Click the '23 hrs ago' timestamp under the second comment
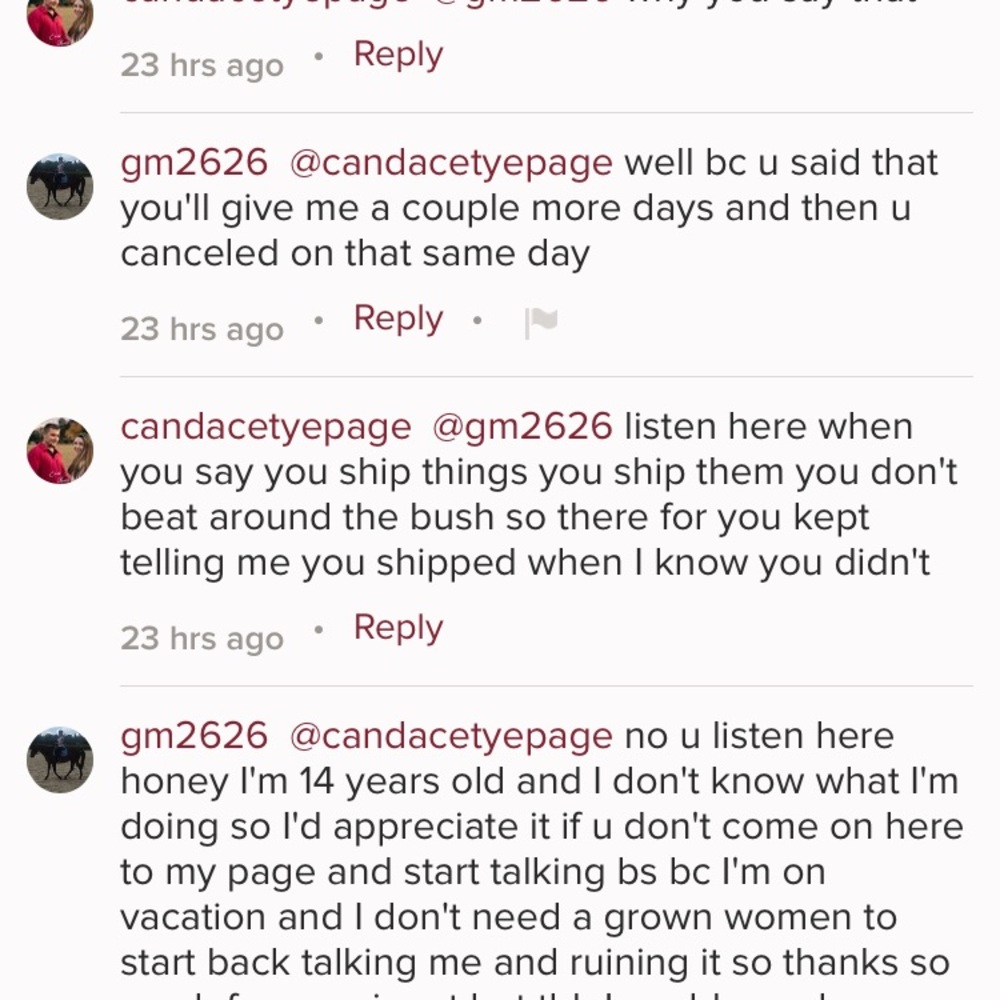Image resolution: width=1000 pixels, height=1000 pixels. (x=201, y=328)
